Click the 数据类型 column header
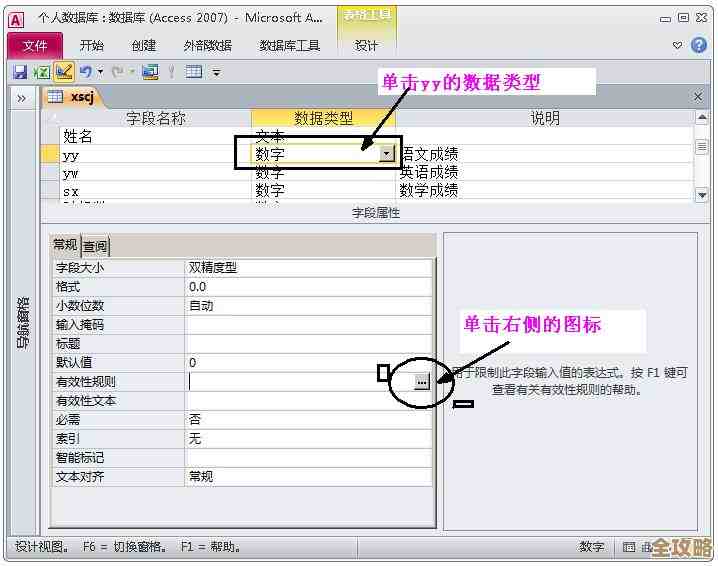718x566 pixels. [323, 118]
